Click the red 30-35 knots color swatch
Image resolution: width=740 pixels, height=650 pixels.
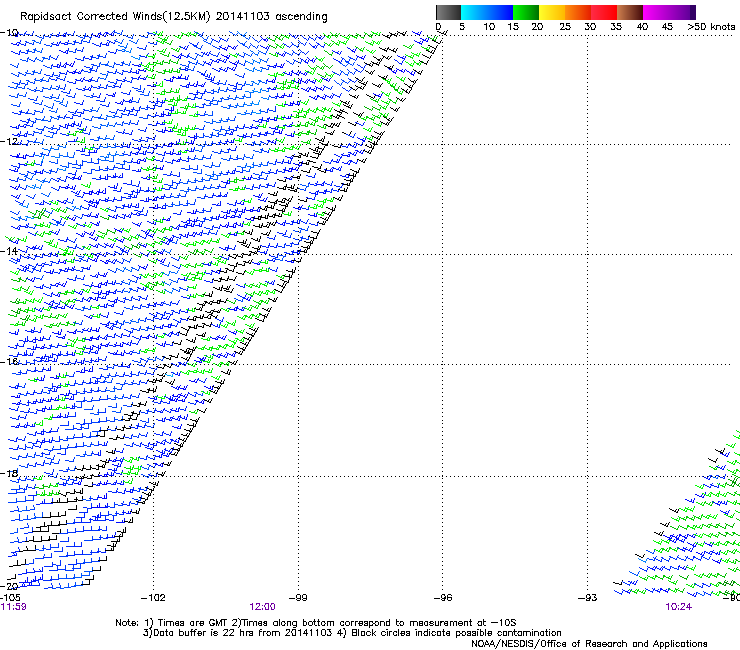click(604, 12)
